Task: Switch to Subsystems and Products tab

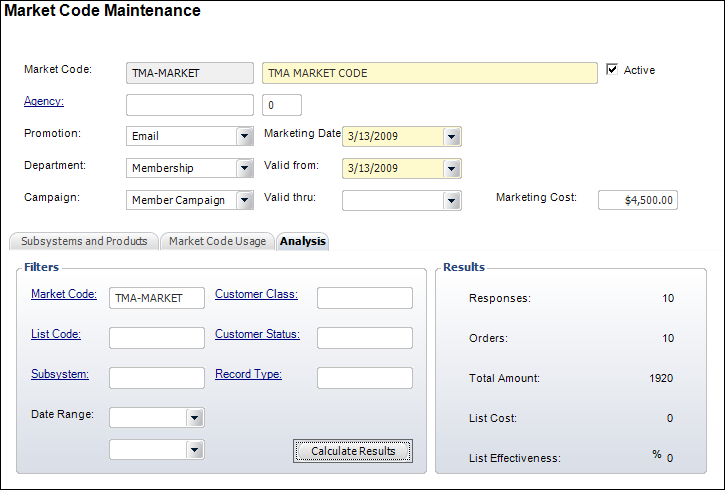Action: point(84,241)
